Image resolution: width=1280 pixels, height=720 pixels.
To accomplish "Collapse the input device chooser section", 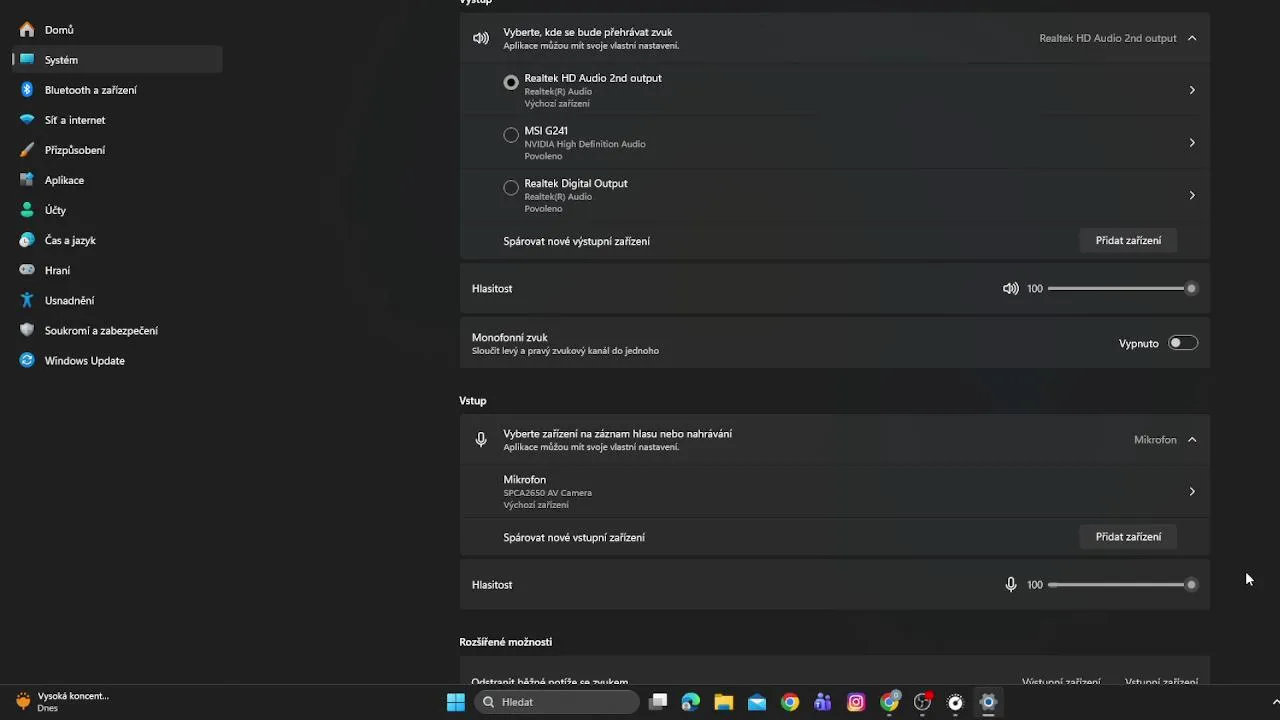I will [1192, 440].
